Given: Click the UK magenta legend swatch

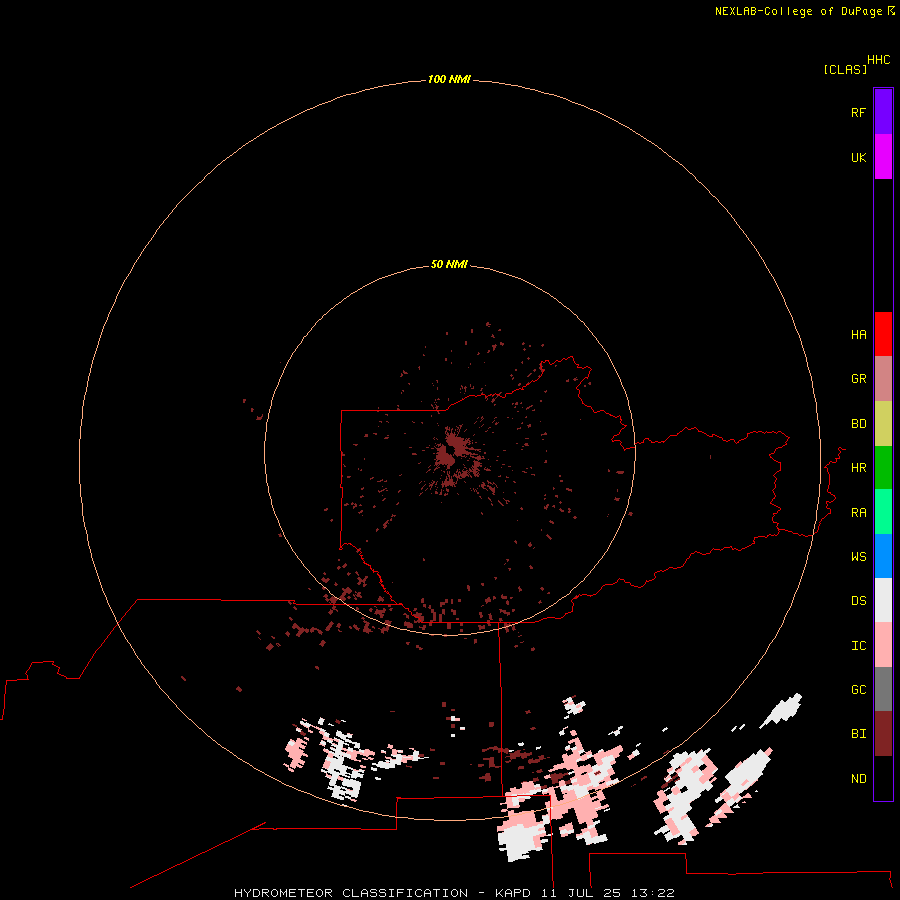Looking at the screenshot, I should [x=883, y=157].
